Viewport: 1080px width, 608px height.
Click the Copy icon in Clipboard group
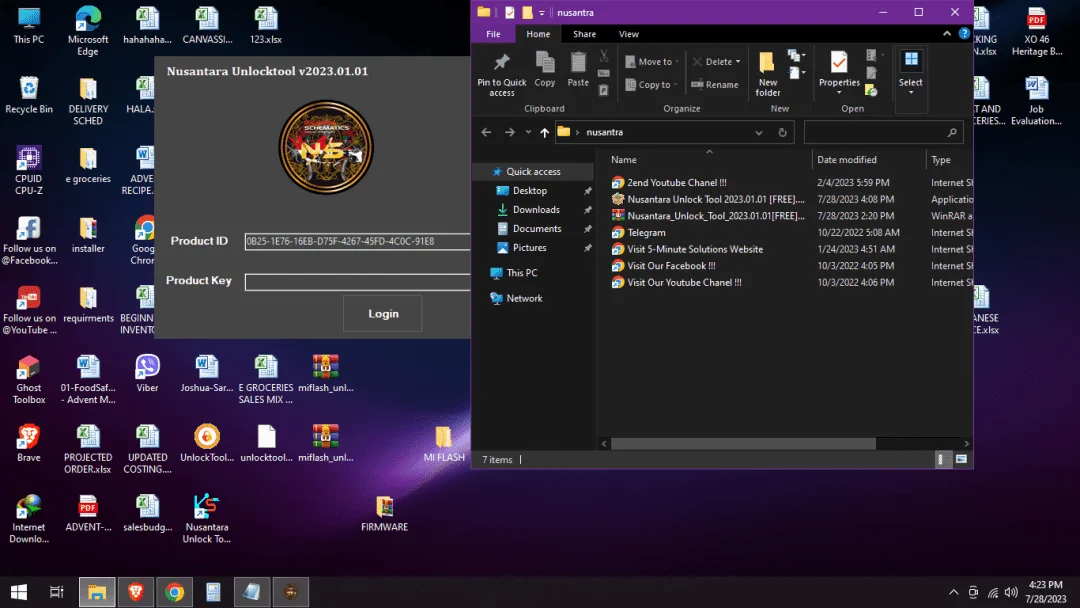[x=544, y=69]
